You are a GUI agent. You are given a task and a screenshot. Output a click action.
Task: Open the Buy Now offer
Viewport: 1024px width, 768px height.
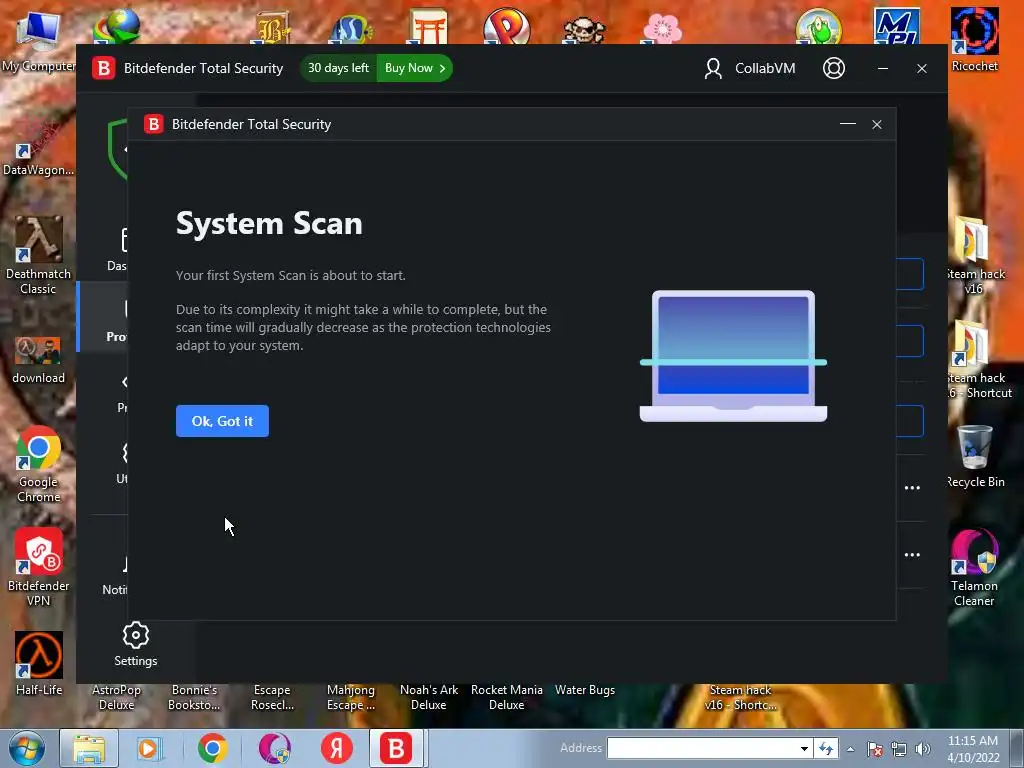415,68
